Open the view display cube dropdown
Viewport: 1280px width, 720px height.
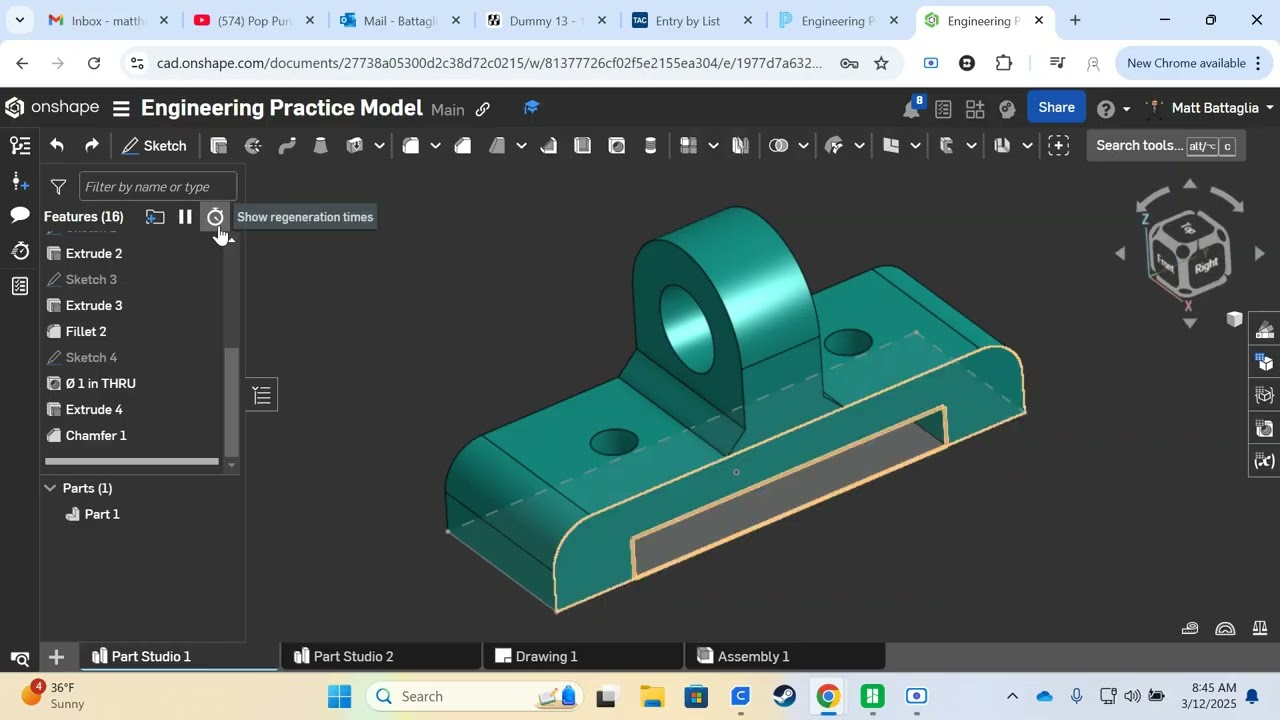tap(1235, 319)
